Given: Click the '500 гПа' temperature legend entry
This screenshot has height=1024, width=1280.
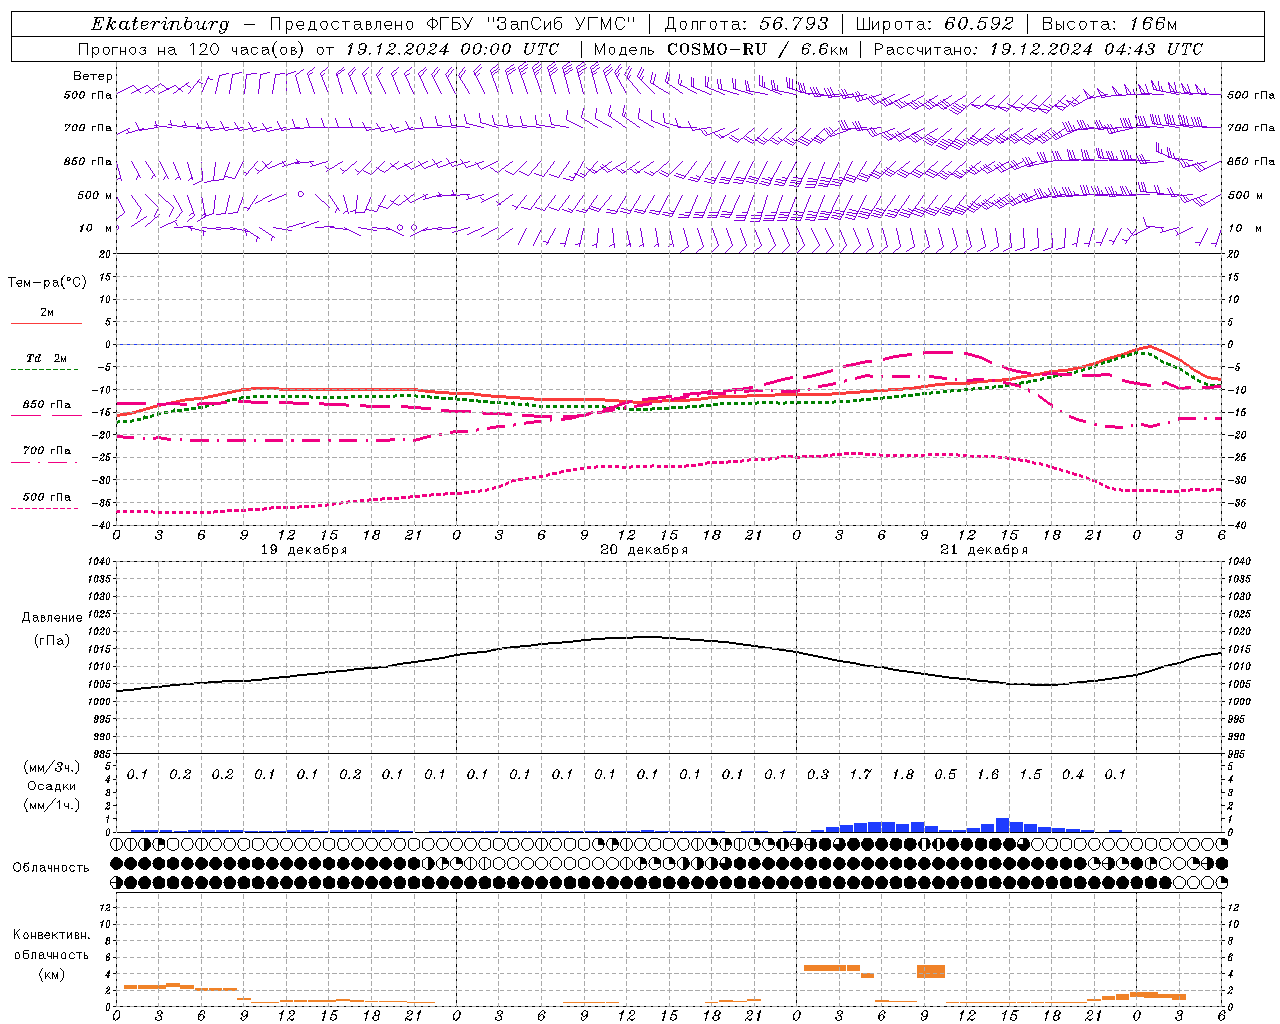Looking at the screenshot, I should tap(47, 497).
